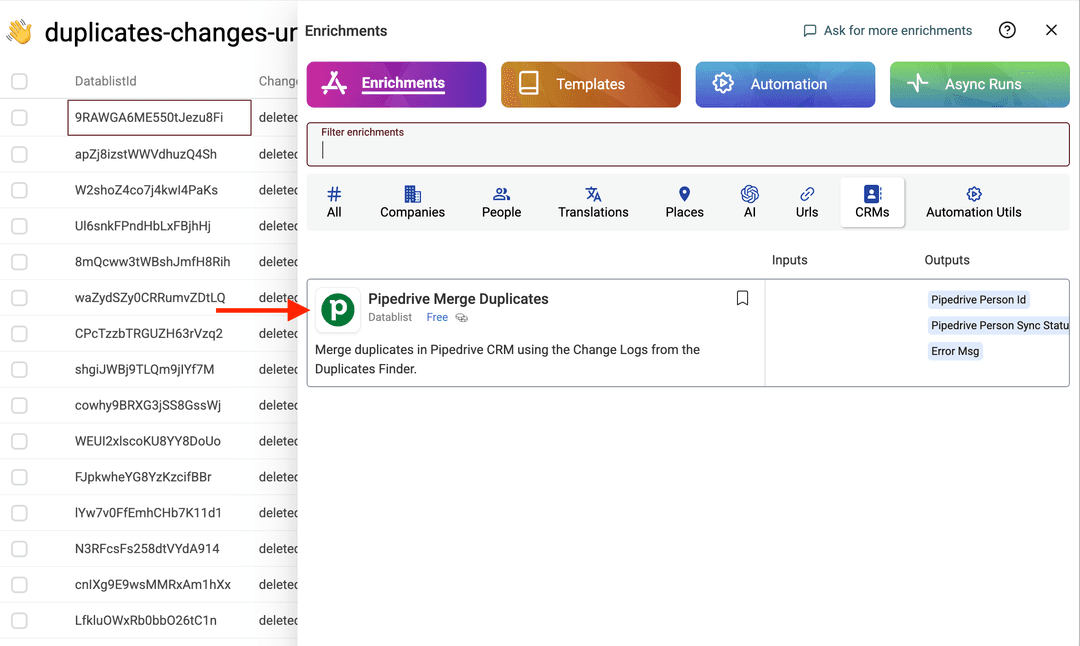Select the People category icon
1080x646 pixels.
(x=501, y=194)
